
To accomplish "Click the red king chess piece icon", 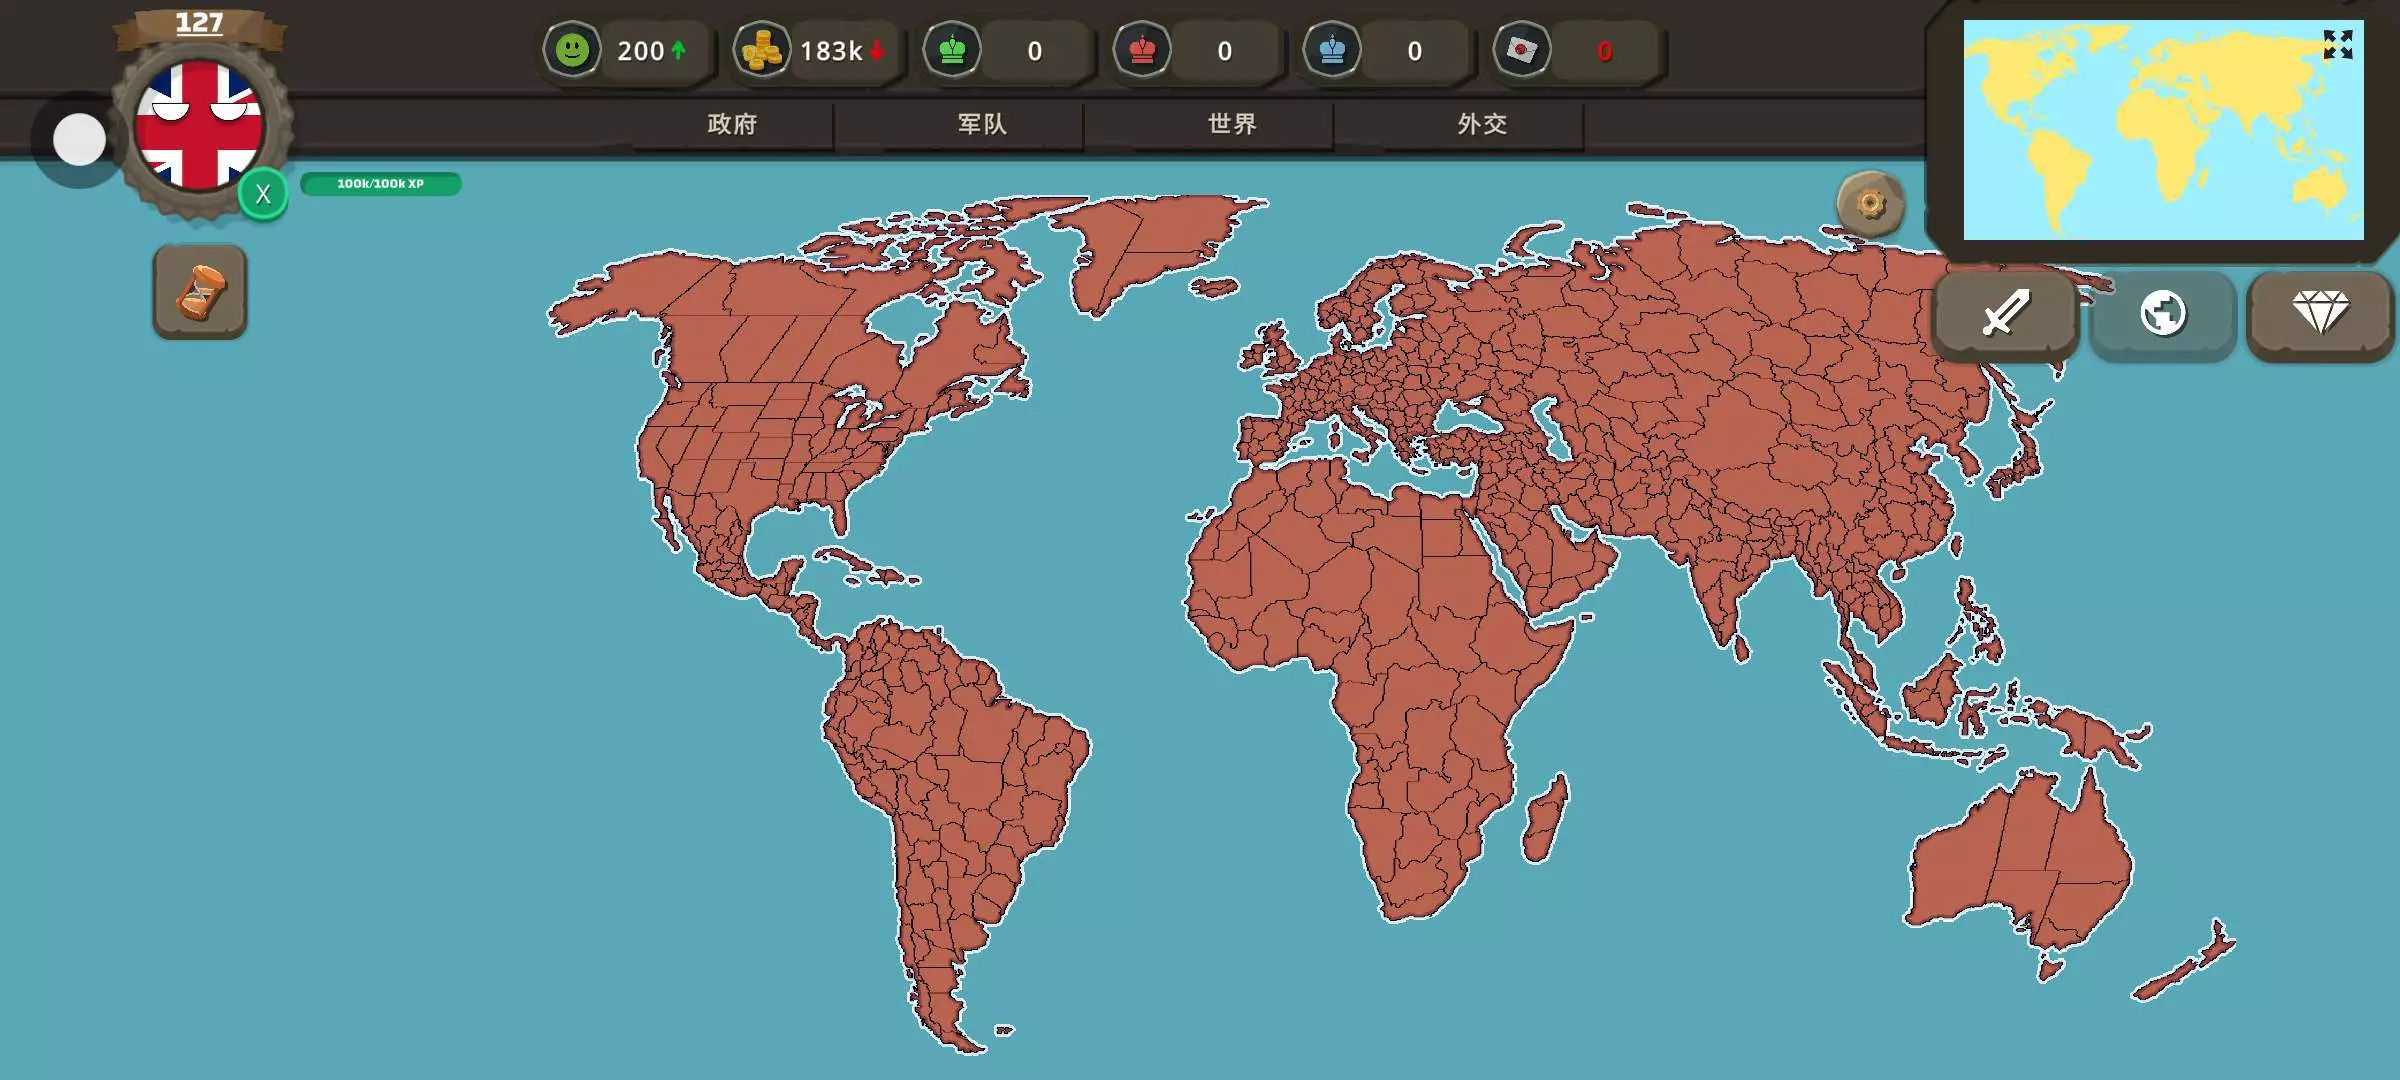I will (x=1142, y=50).
